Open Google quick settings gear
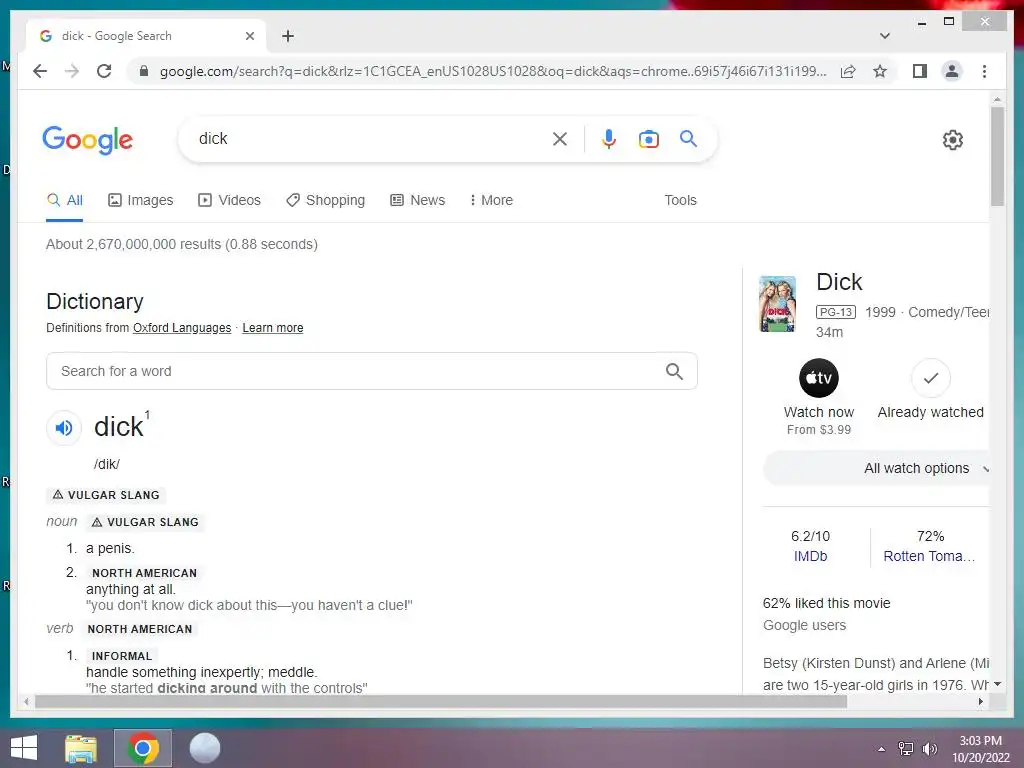Image resolution: width=1024 pixels, height=768 pixels. pos(952,139)
